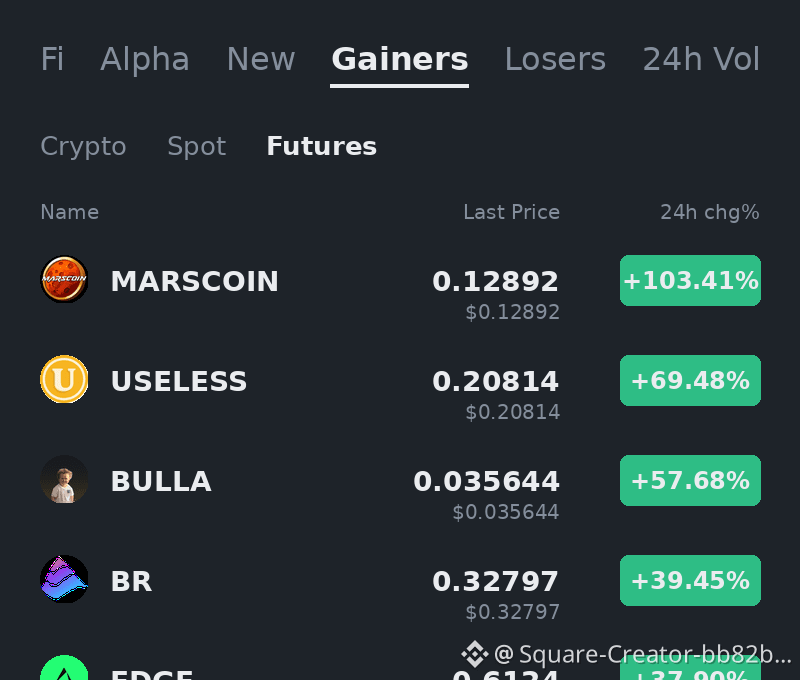The image size is (800, 680).
Task: Open the Alpha tab
Action: pos(145,59)
